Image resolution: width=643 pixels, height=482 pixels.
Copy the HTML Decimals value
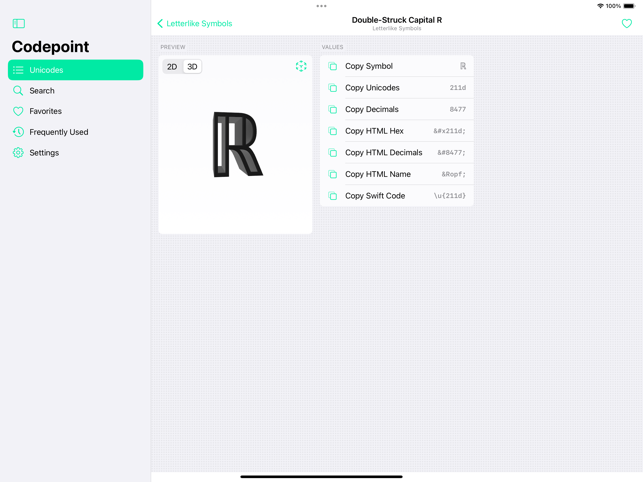pos(397,153)
